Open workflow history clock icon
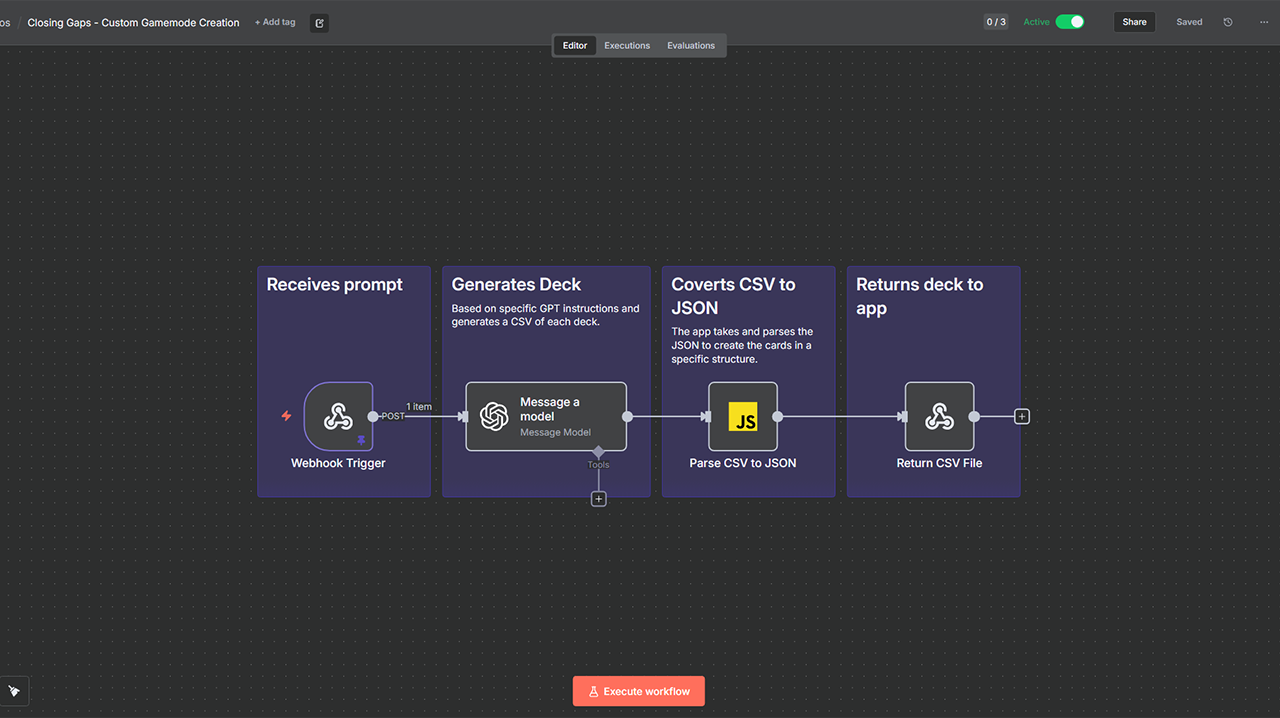Image resolution: width=1280 pixels, height=718 pixels. 1228,22
